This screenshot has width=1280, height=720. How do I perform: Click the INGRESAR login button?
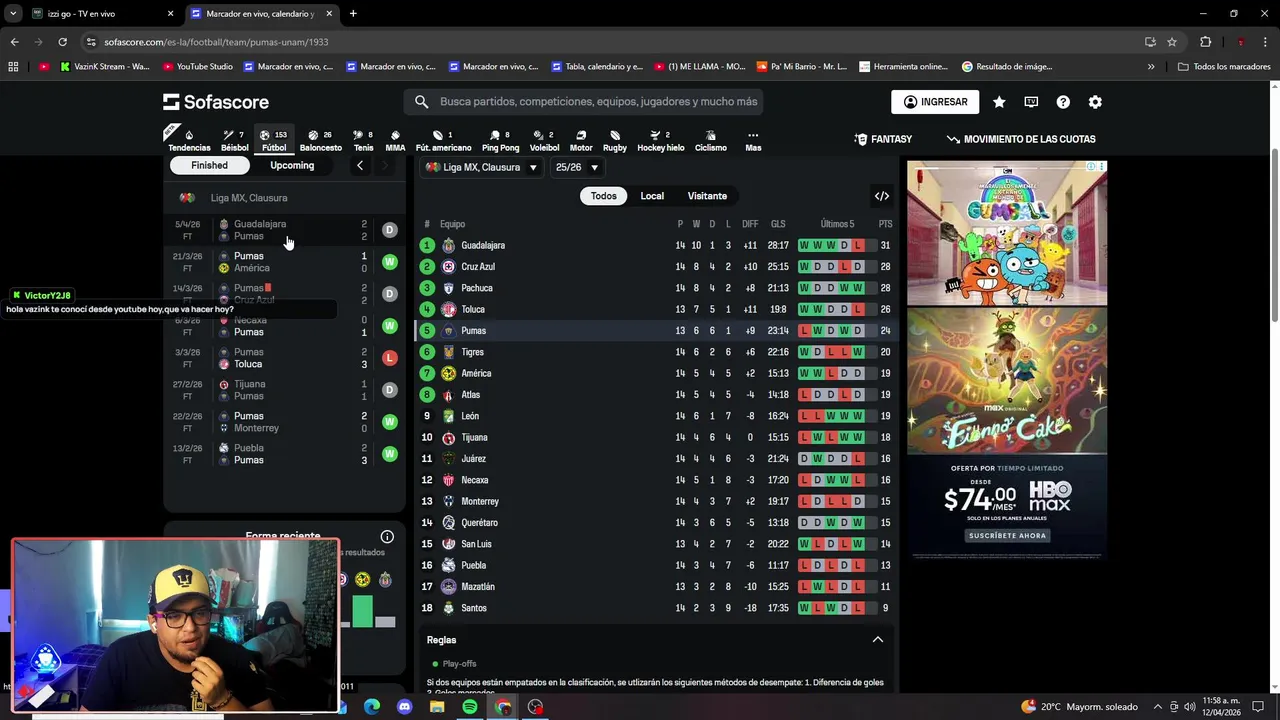tap(935, 102)
